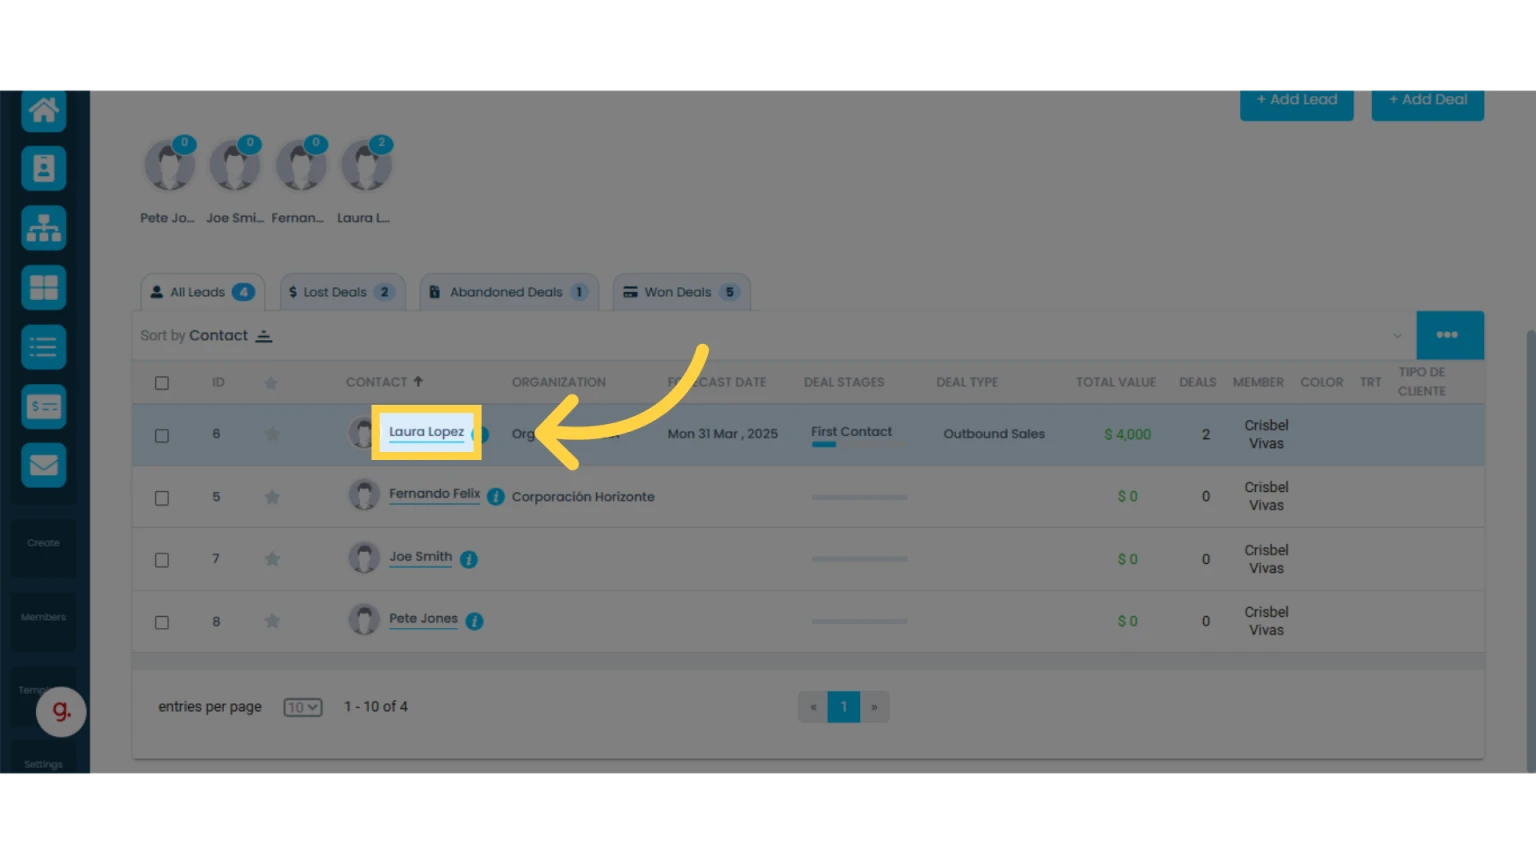Open the home icon in sidebar
This screenshot has width=1536, height=864.
point(44,110)
